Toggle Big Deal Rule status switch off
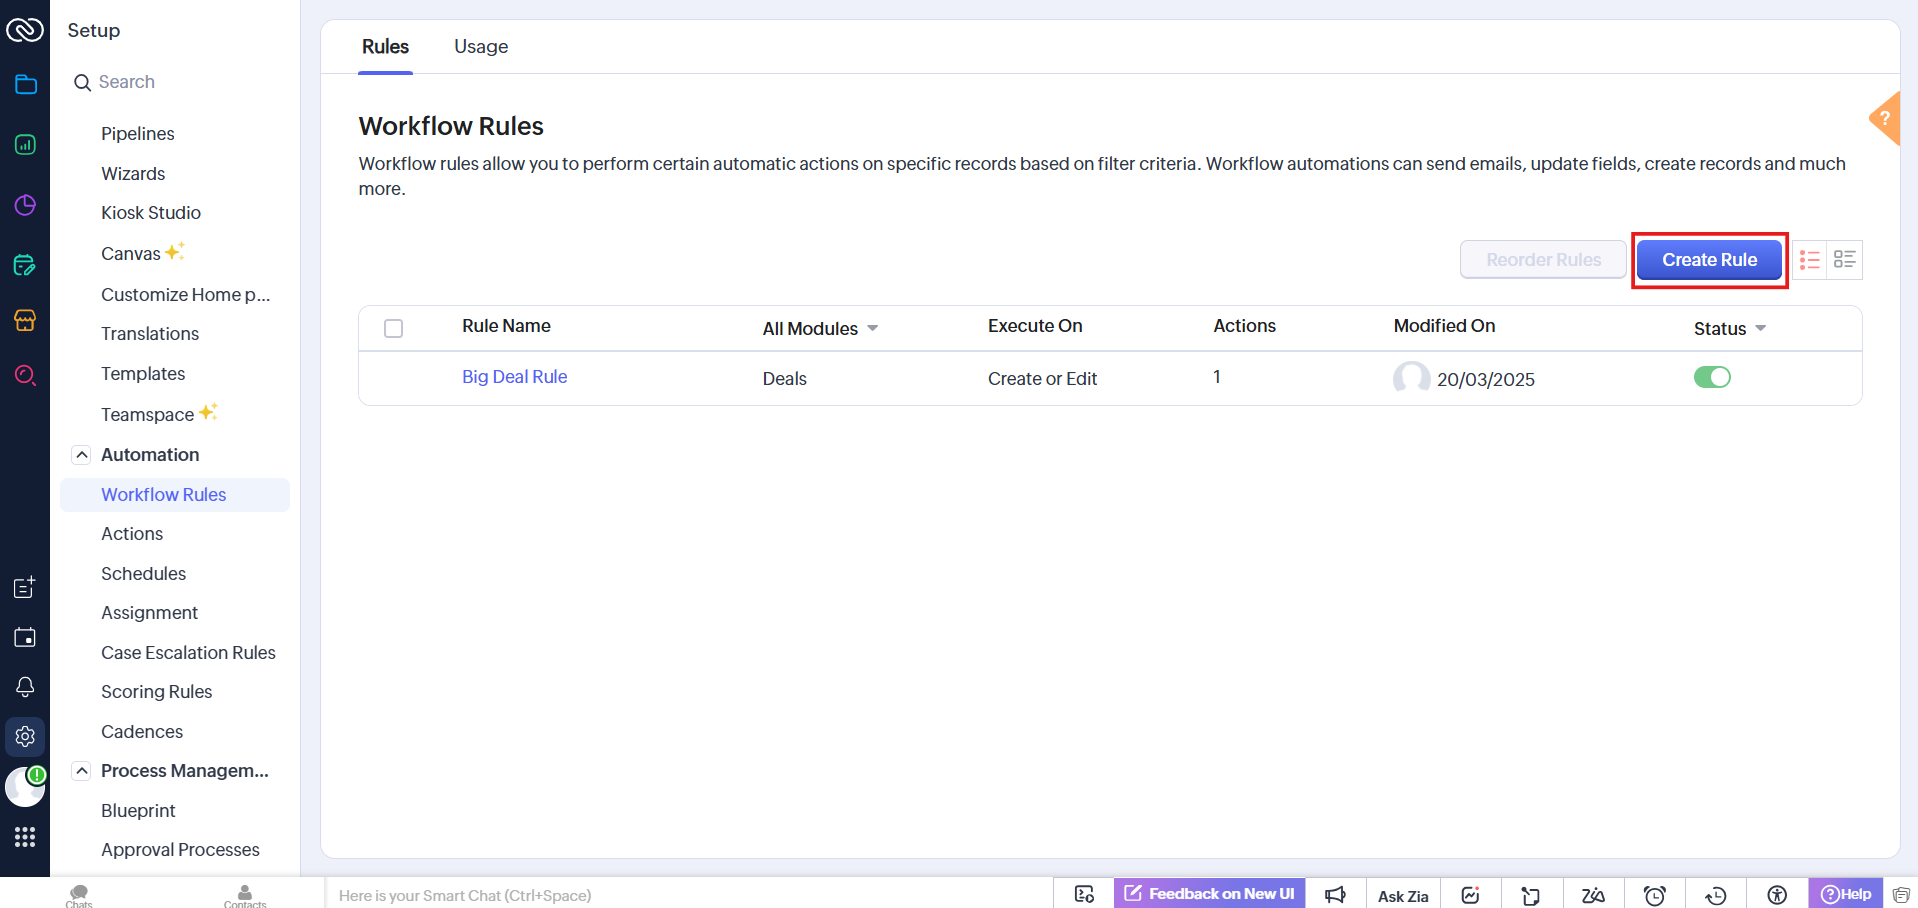The height and width of the screenshot is (908, 1918). click(1712, 377)
